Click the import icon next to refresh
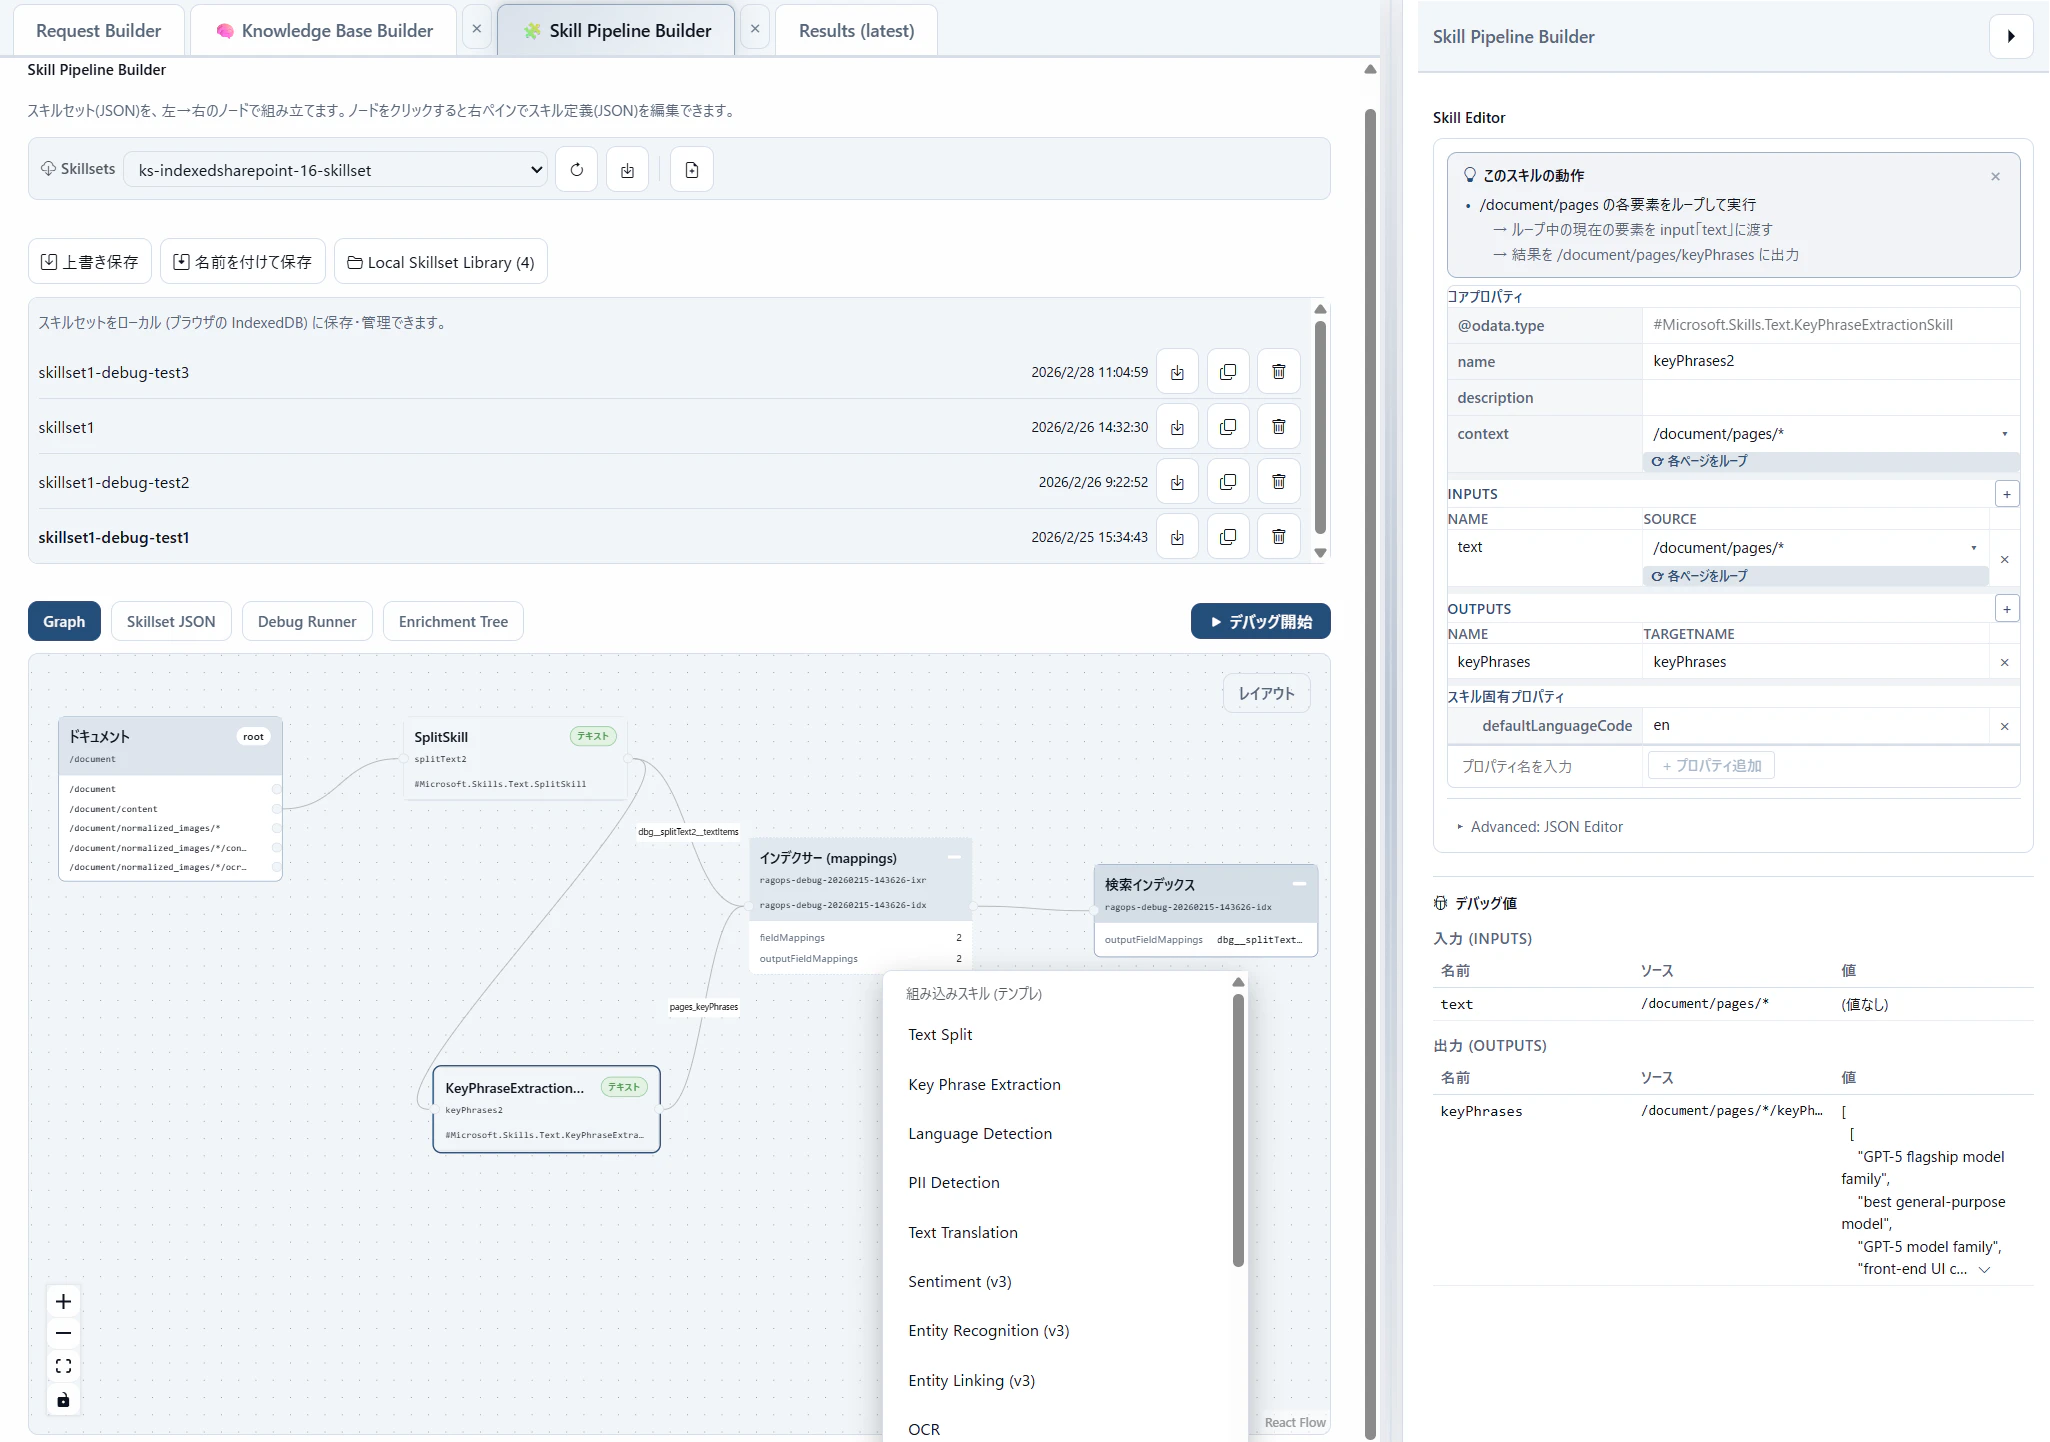The image size is (2050, 1442). (627, 170)
